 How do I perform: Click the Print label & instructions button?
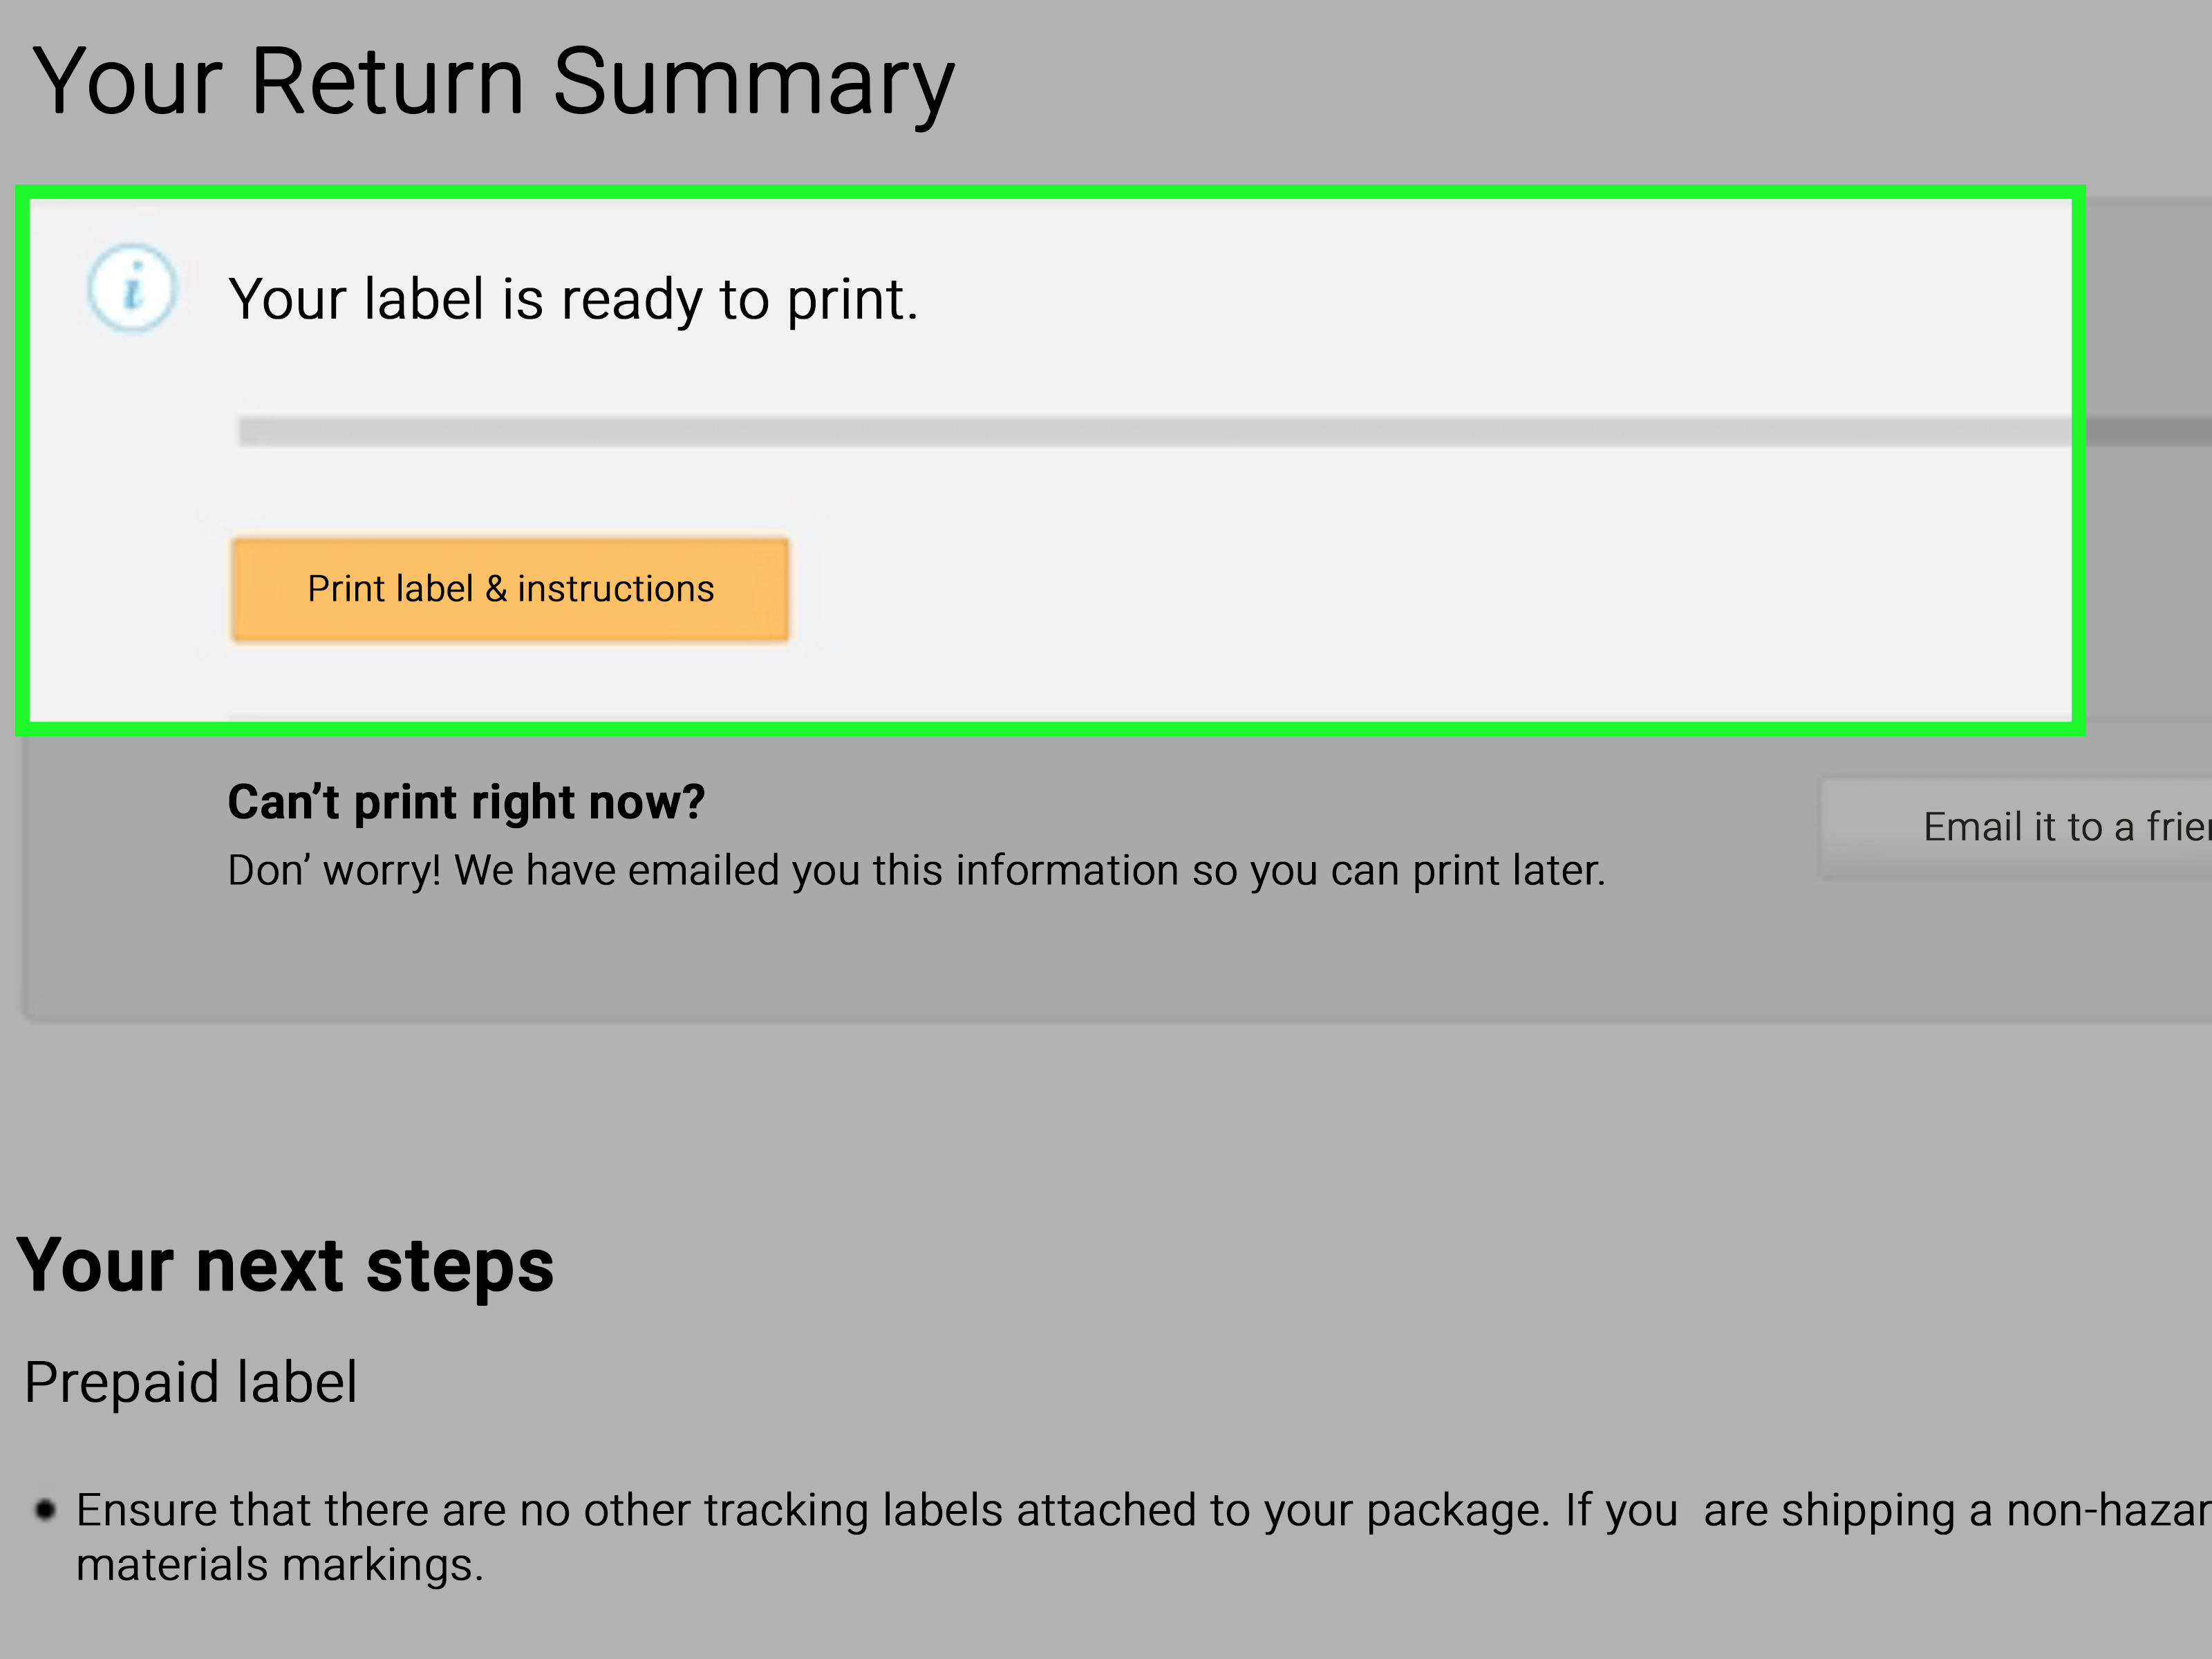(510, 589)
